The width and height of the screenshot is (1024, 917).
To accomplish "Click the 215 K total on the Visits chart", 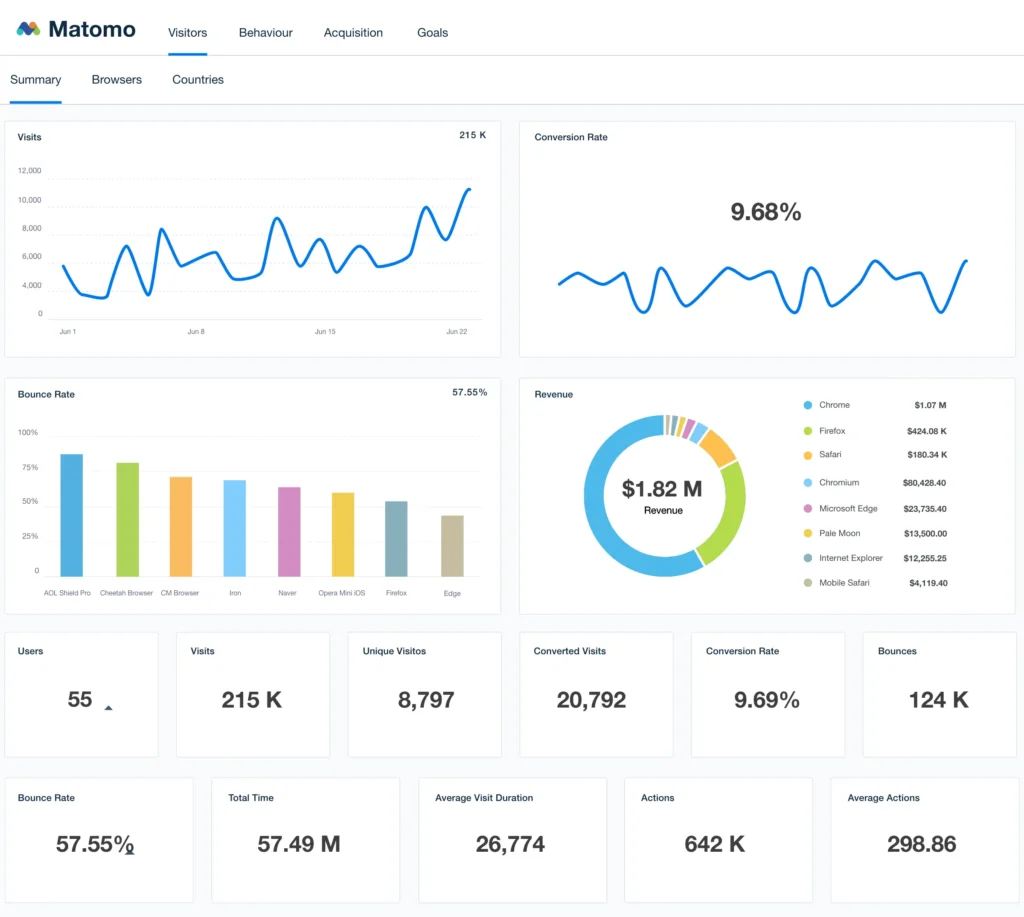I will click(472, 134).
